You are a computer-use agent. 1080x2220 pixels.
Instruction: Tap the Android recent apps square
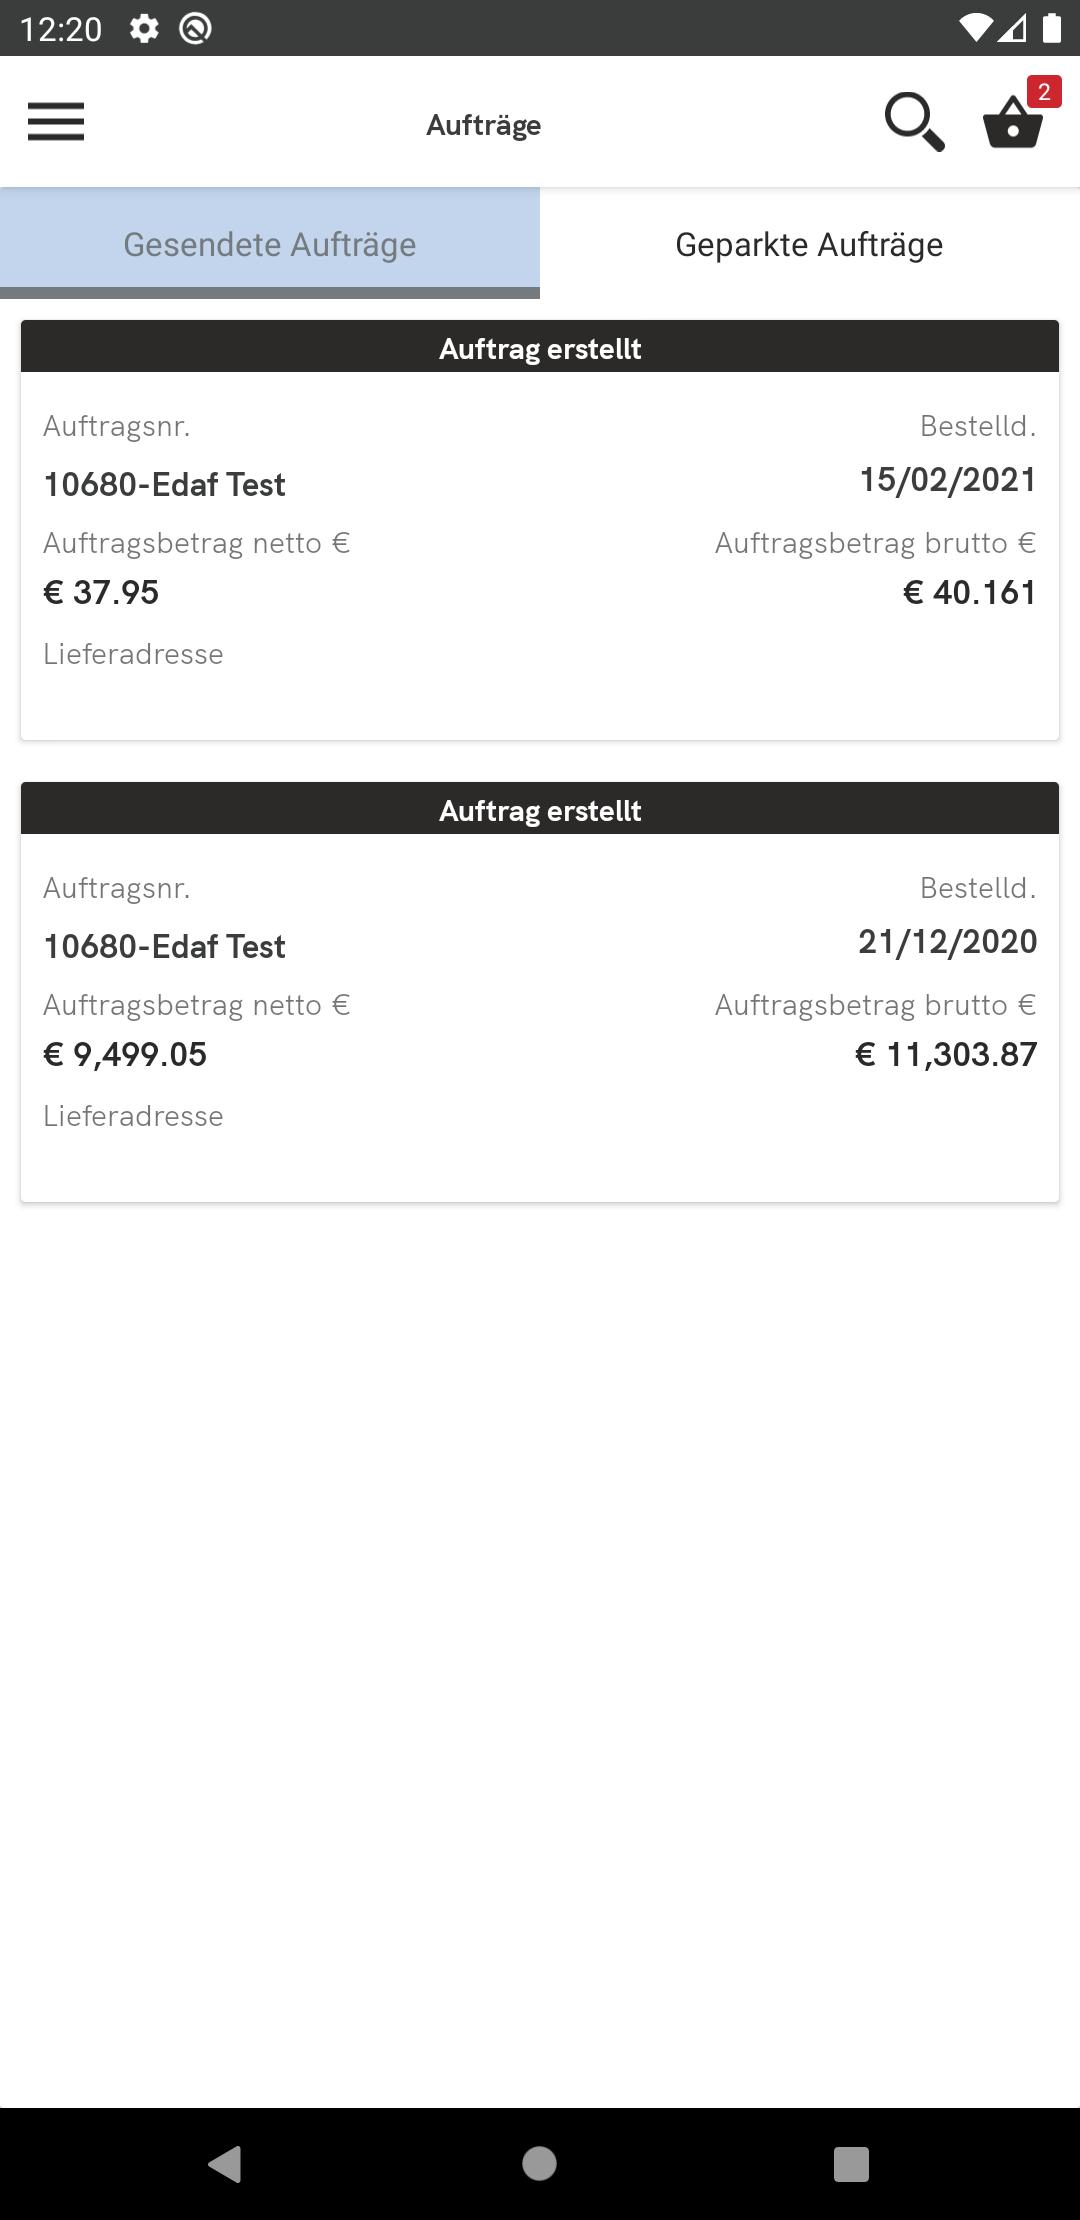click(x=851, y=2164)
